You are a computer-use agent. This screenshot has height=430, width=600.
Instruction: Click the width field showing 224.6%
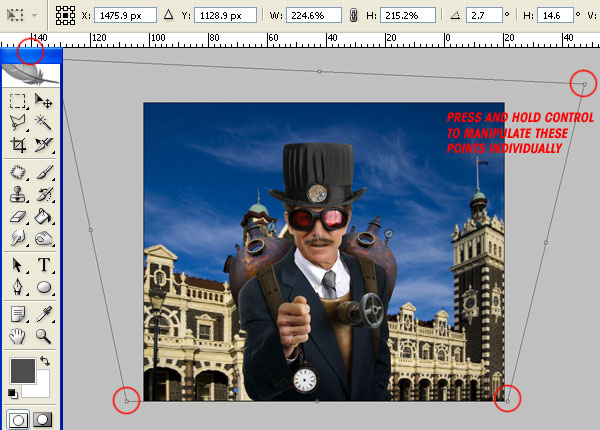[314, 15]
